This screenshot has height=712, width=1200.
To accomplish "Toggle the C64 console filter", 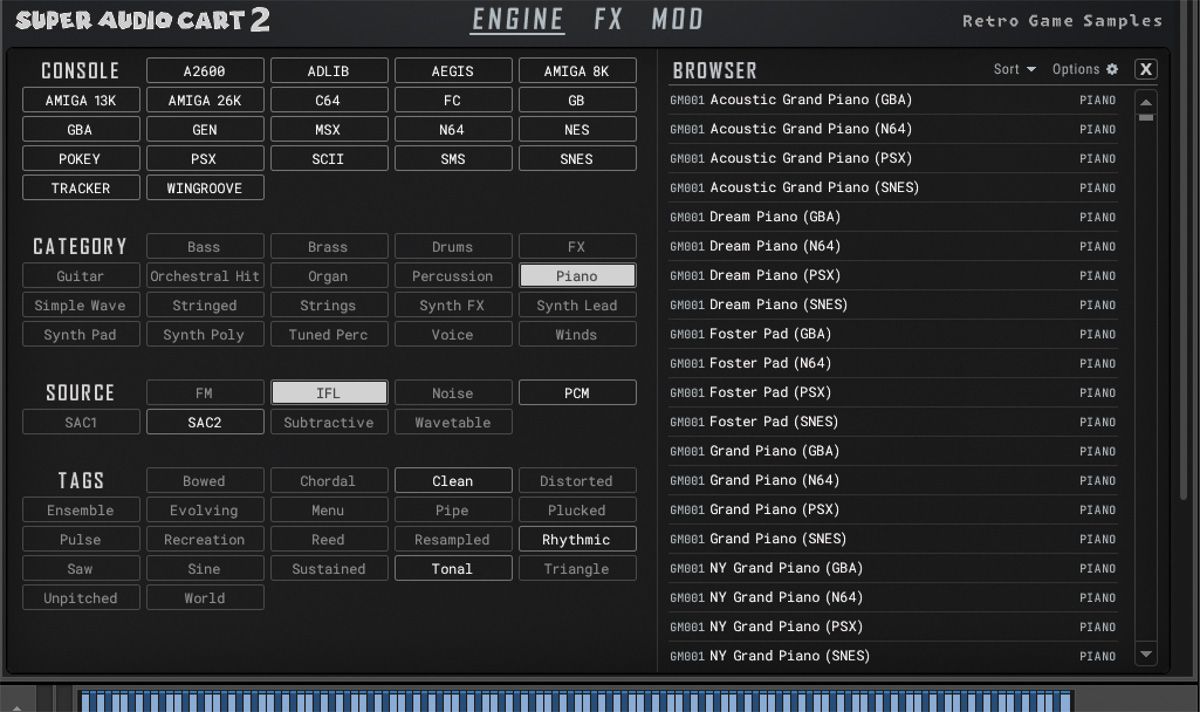I will pyautogui.click(x=328, y=100).
